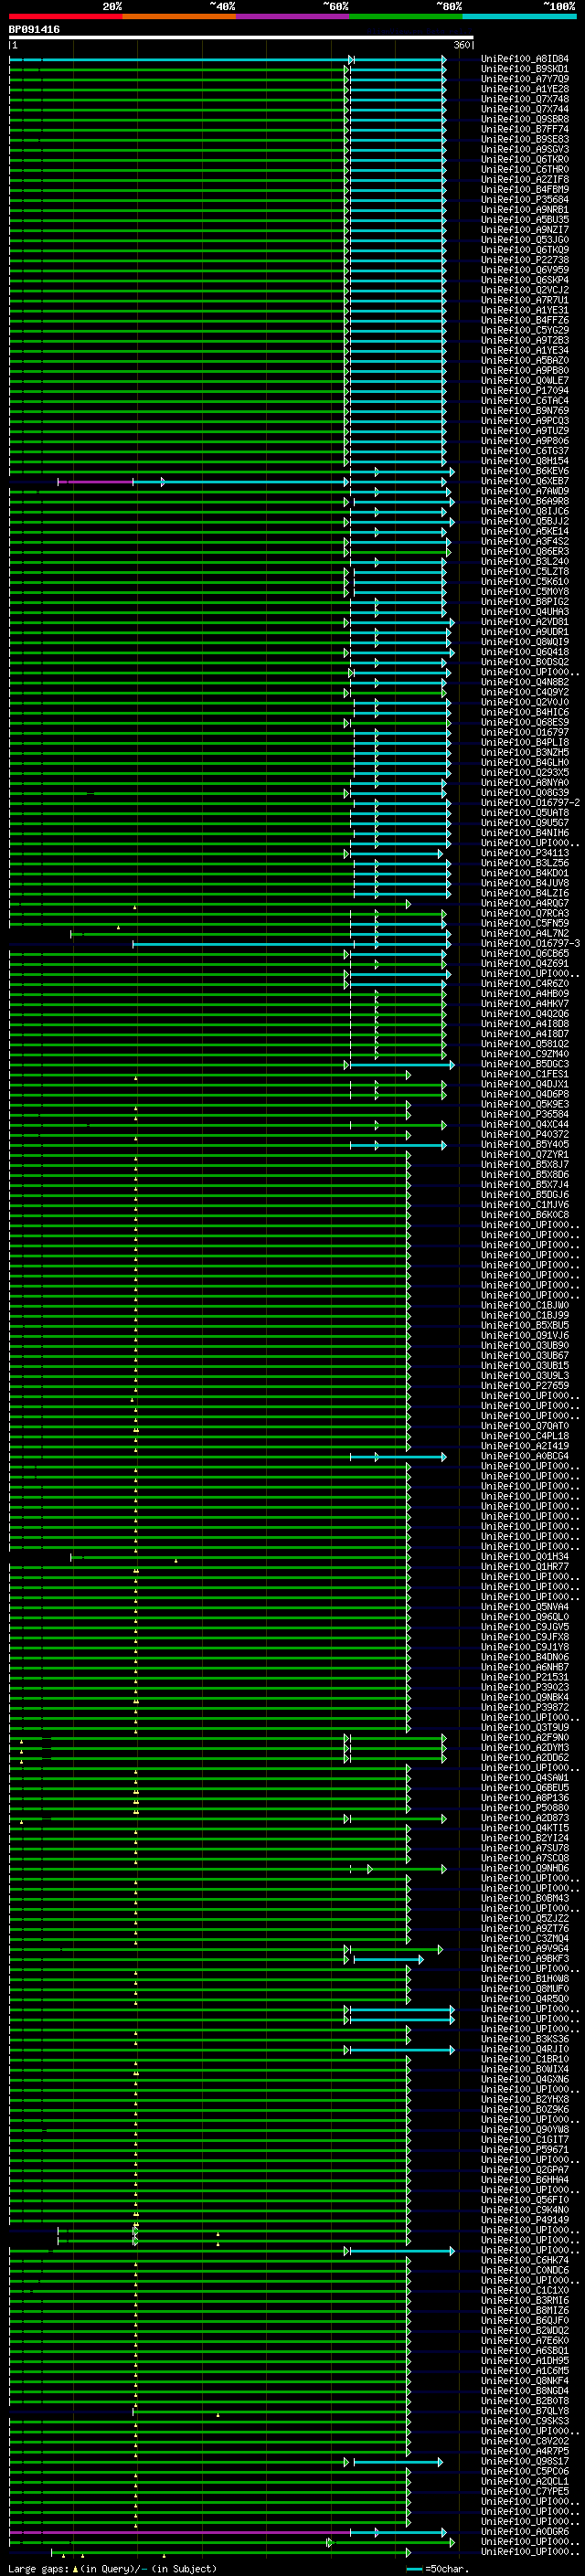Select hit label UniRef100_Q53JG0

[525, 240]
